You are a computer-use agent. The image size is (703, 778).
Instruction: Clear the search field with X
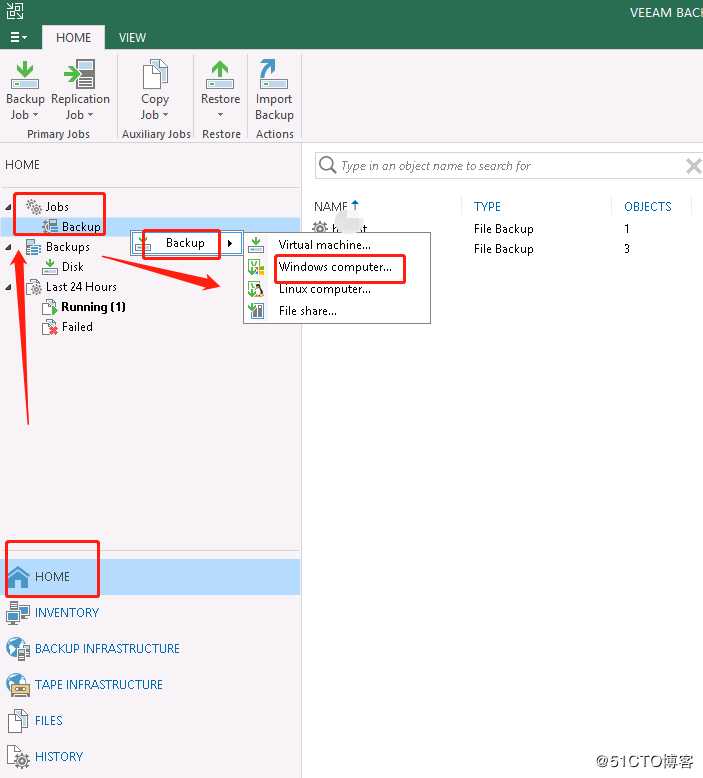(x=694, y=166)
